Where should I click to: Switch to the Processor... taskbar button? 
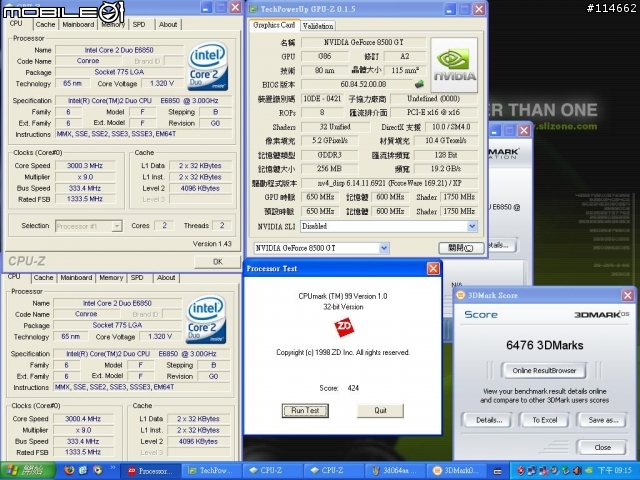[151, 471]
